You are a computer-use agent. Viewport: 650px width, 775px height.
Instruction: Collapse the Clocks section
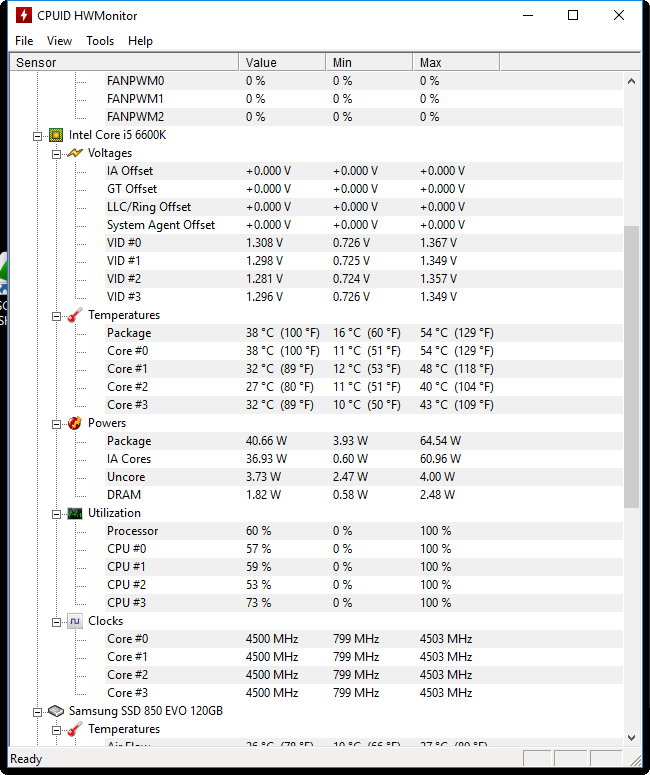[56, 622]
